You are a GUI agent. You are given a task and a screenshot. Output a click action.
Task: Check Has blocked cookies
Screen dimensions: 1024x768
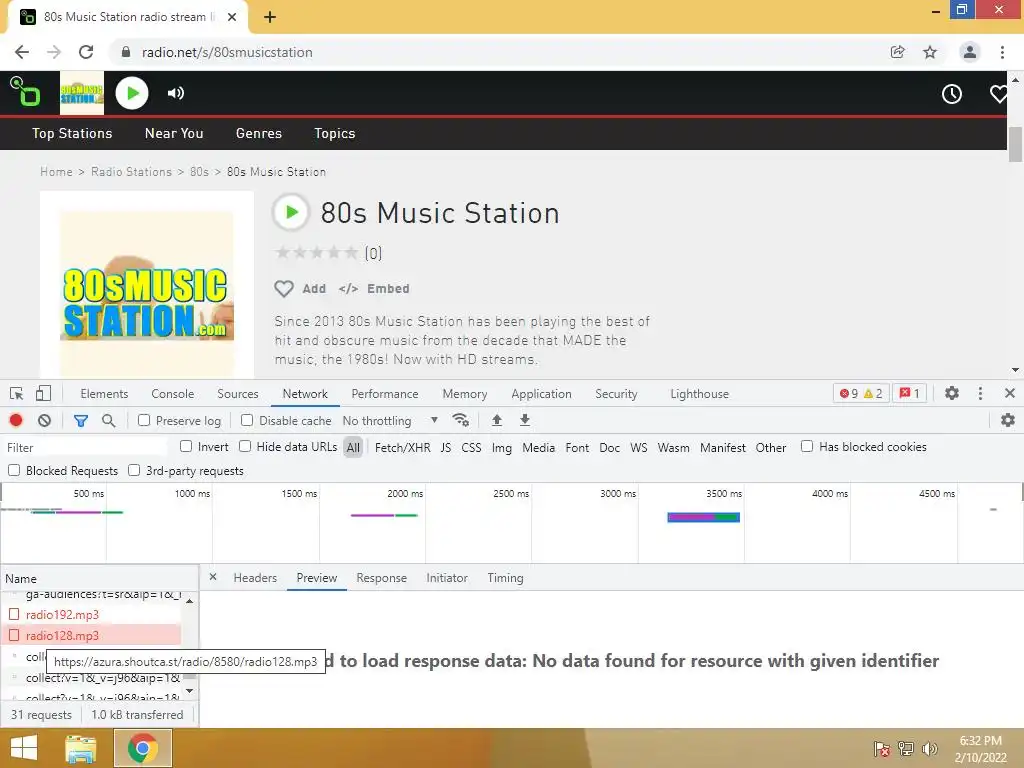[x=807, y=446]
